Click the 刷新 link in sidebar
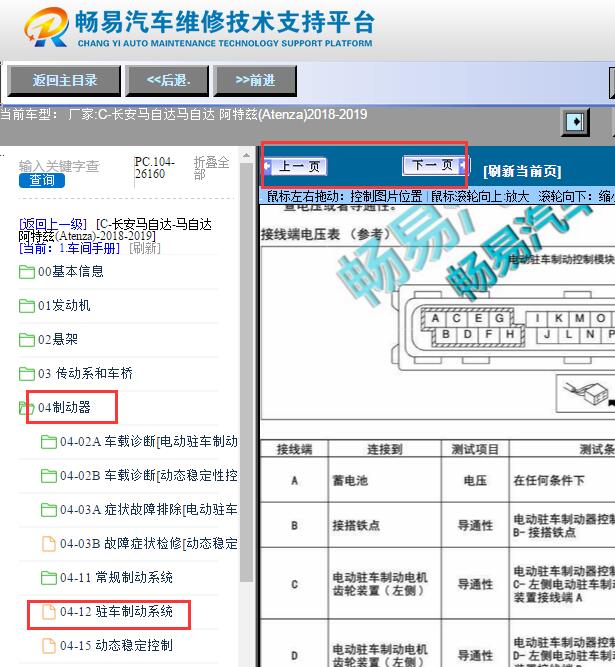615x667 pixels. (x=145, y=248)
